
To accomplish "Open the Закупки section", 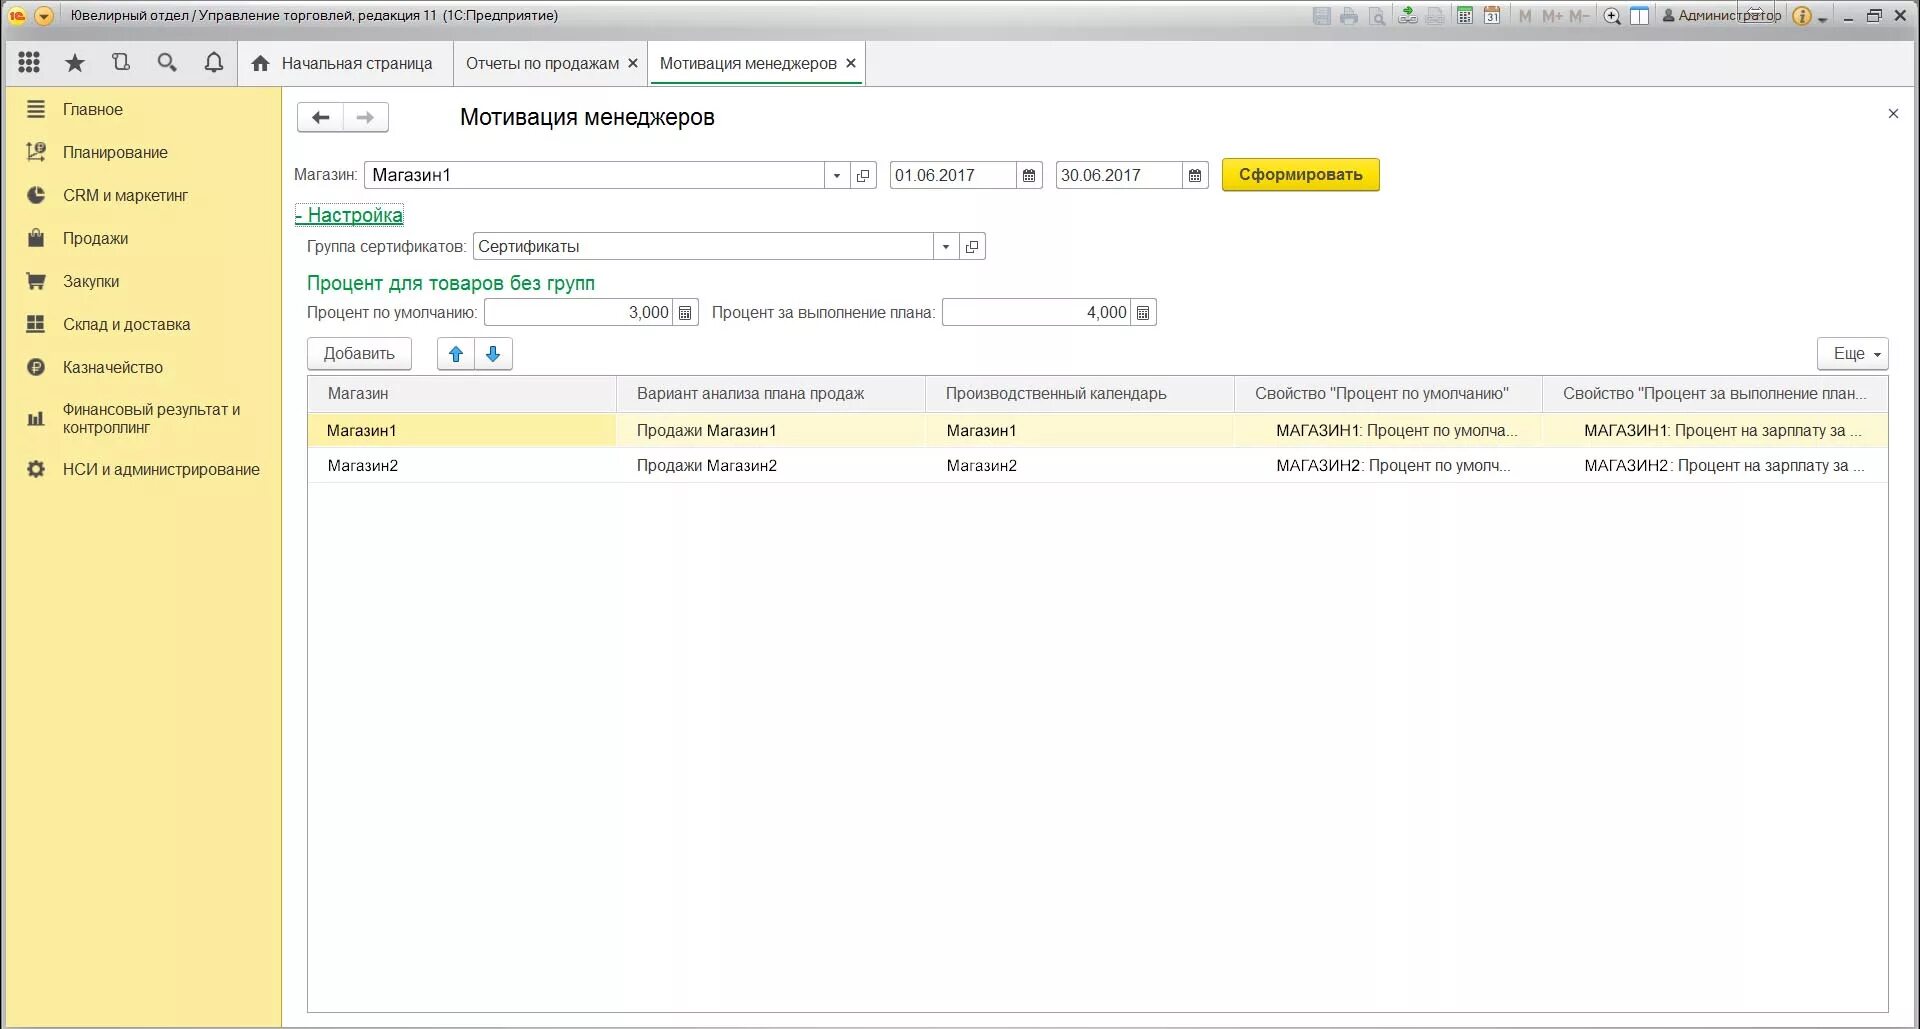I will pyautogui.click(x=91, y=281).
